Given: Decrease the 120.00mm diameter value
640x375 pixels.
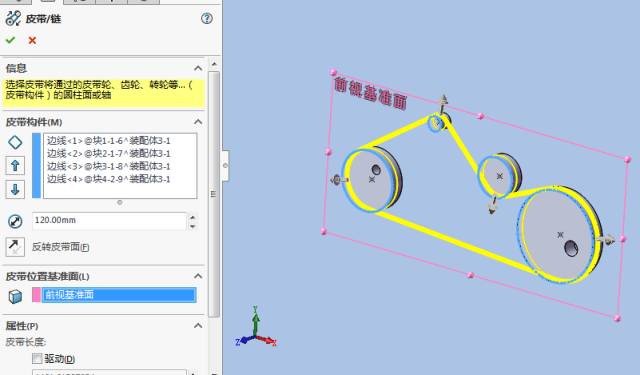Looking at the screenshot, I should click(x=193, y=226).
